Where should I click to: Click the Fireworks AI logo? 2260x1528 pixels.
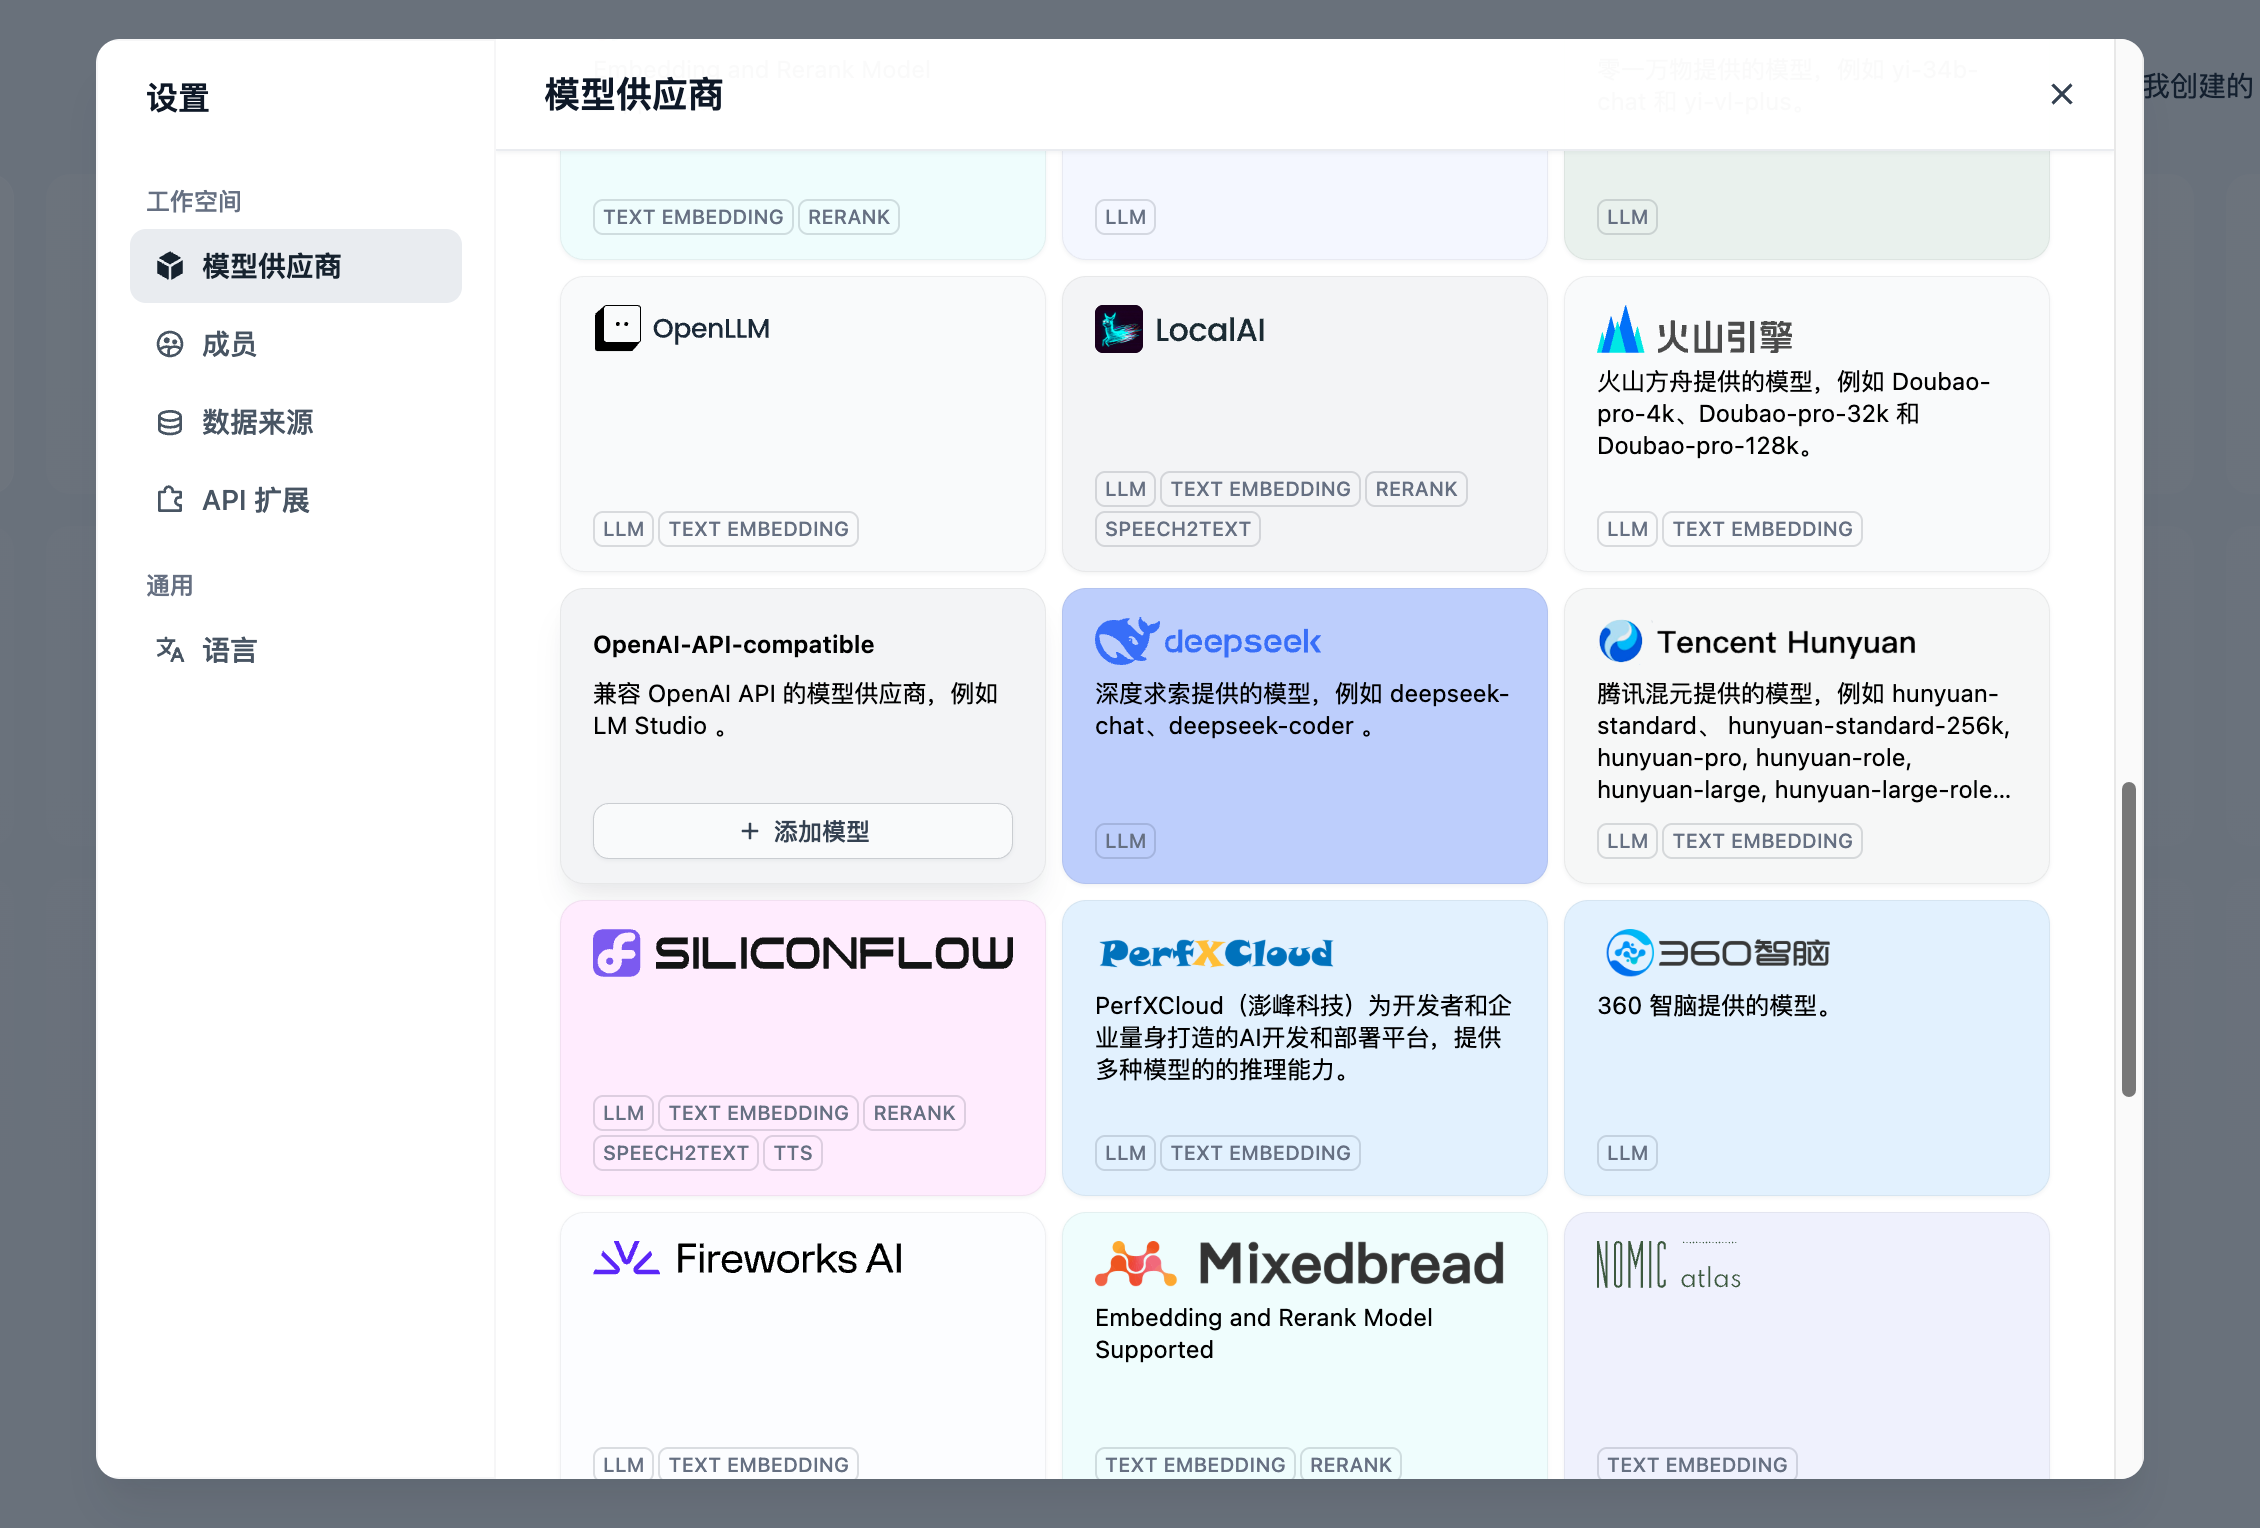(x=748, y=1259)
